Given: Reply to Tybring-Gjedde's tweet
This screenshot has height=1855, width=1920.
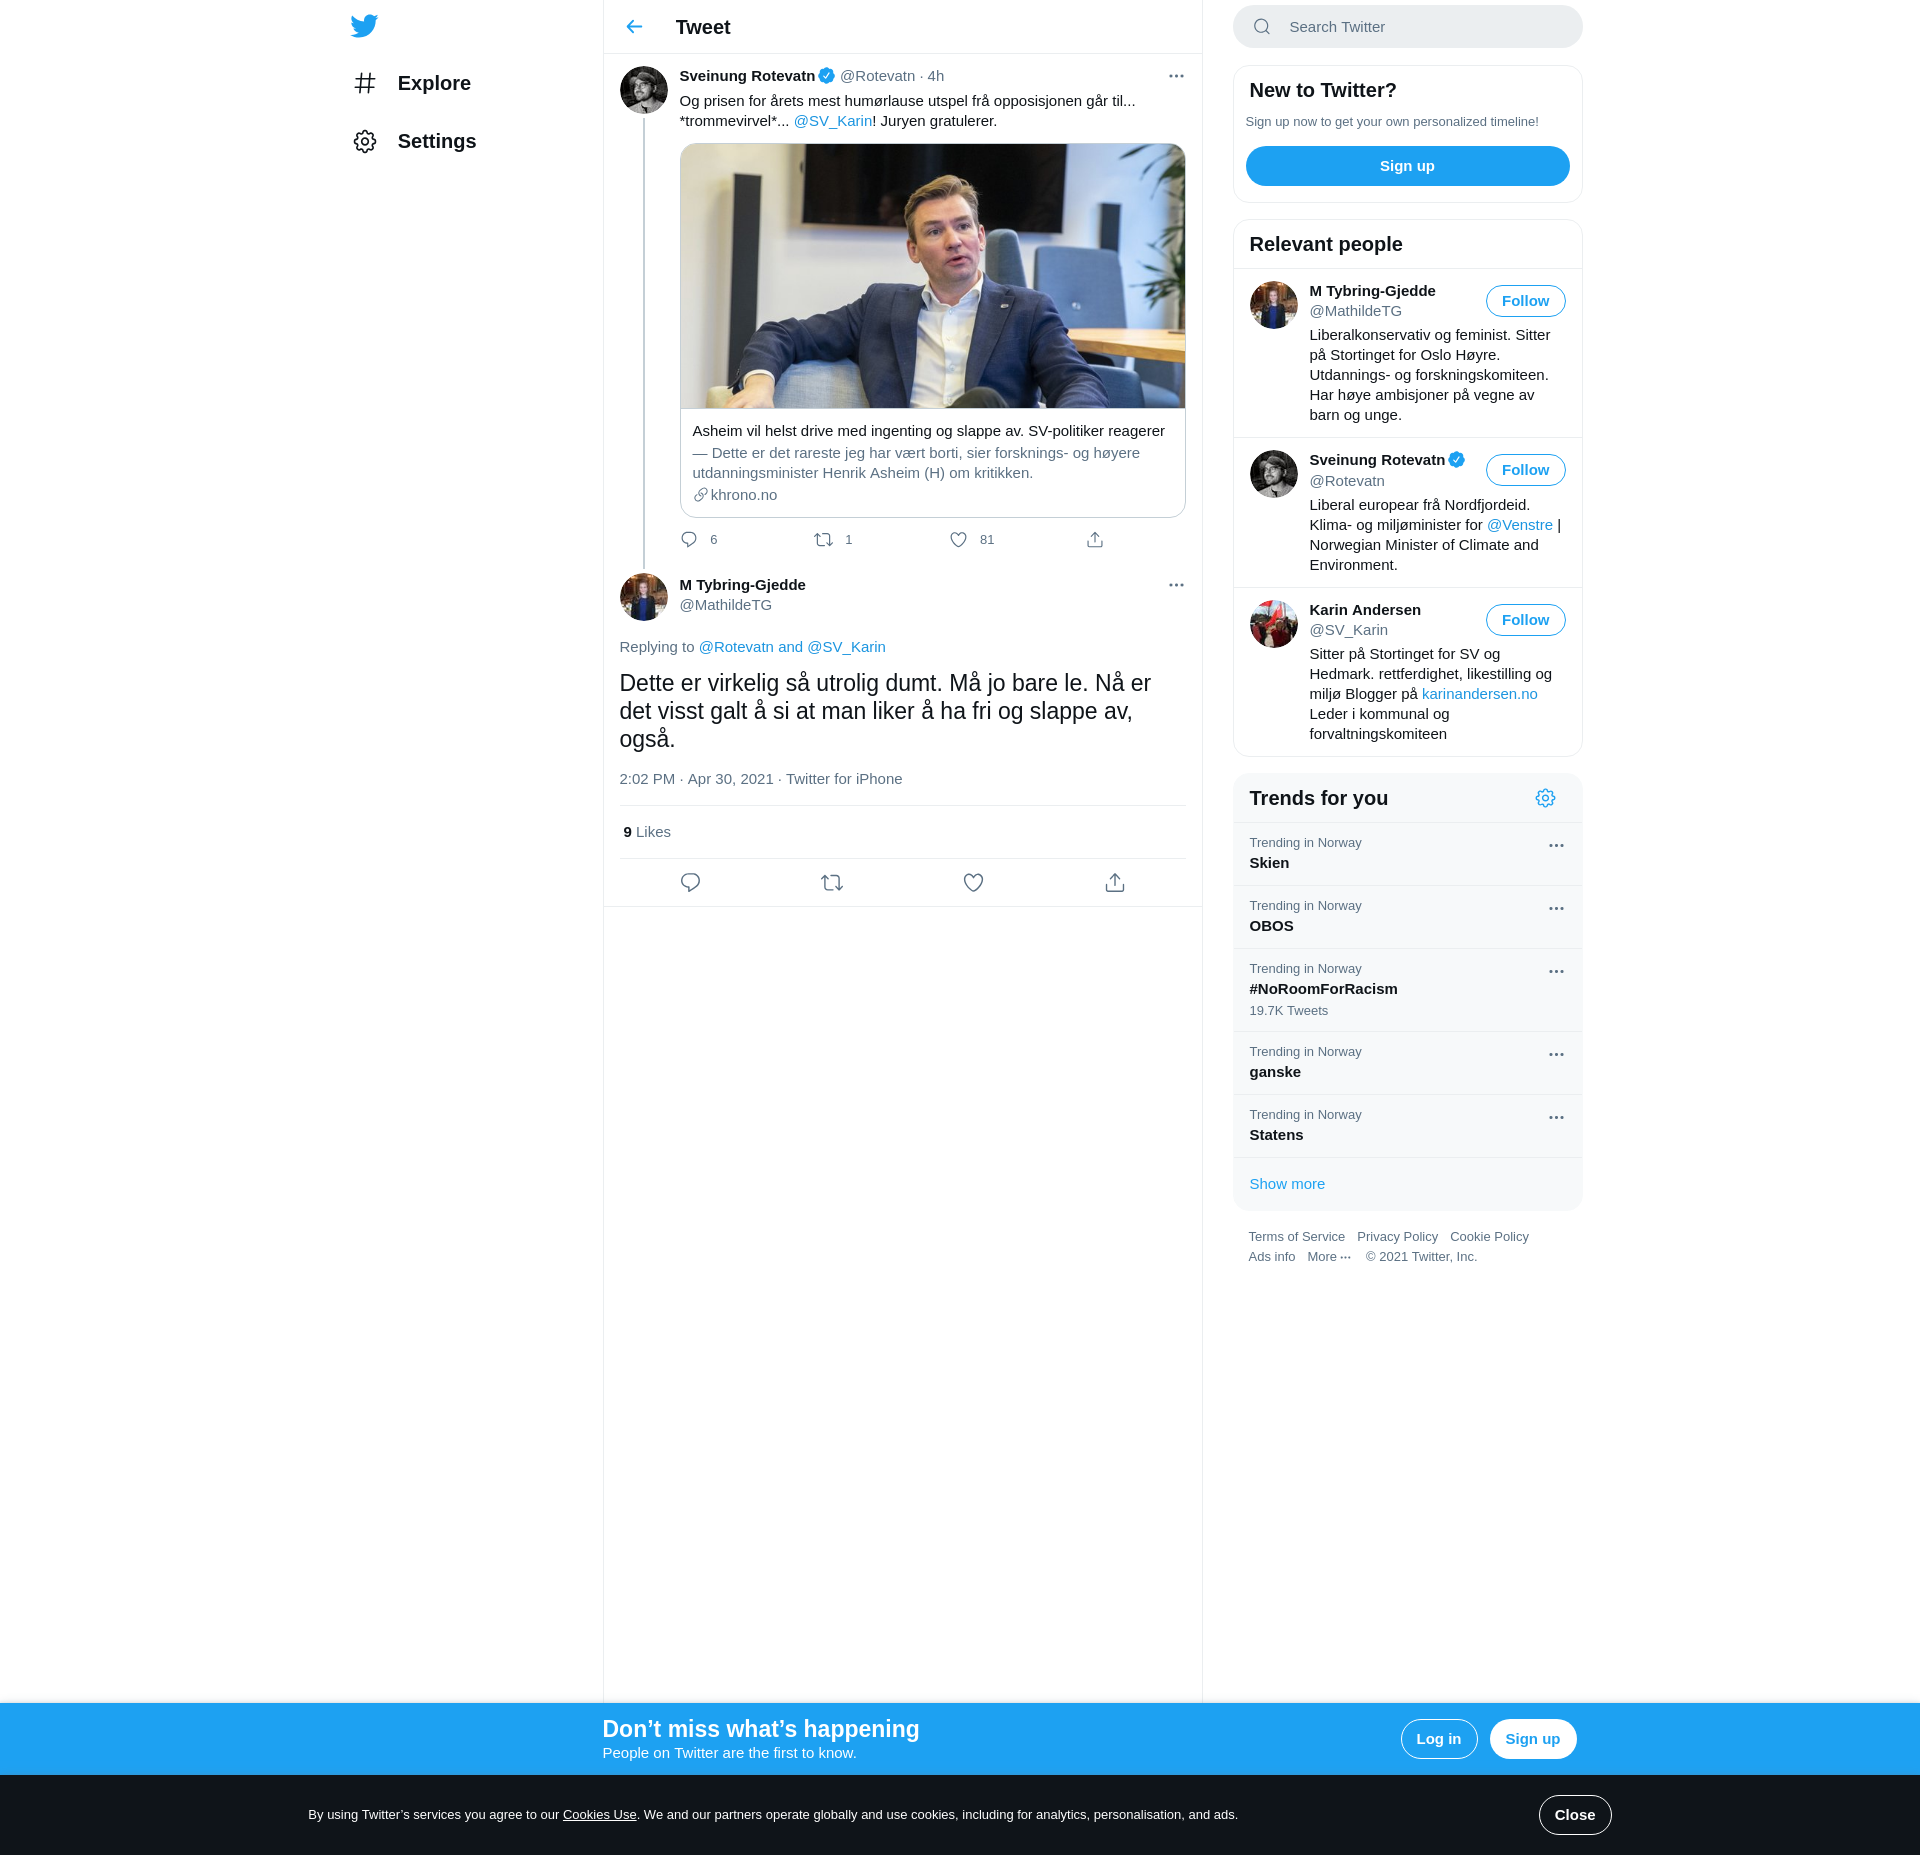Looking at the screenshot, I should coord(690,883).
